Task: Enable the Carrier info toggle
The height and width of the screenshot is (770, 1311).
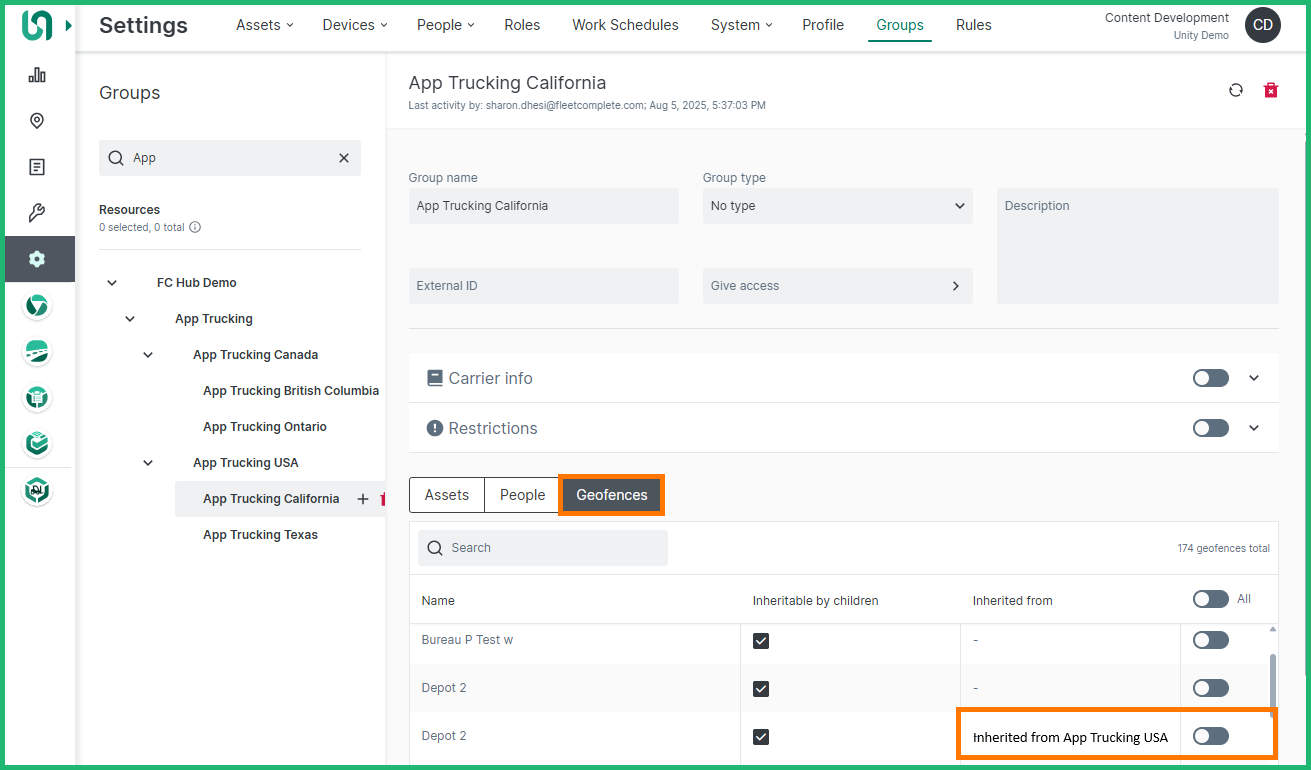Action: 1210,378
